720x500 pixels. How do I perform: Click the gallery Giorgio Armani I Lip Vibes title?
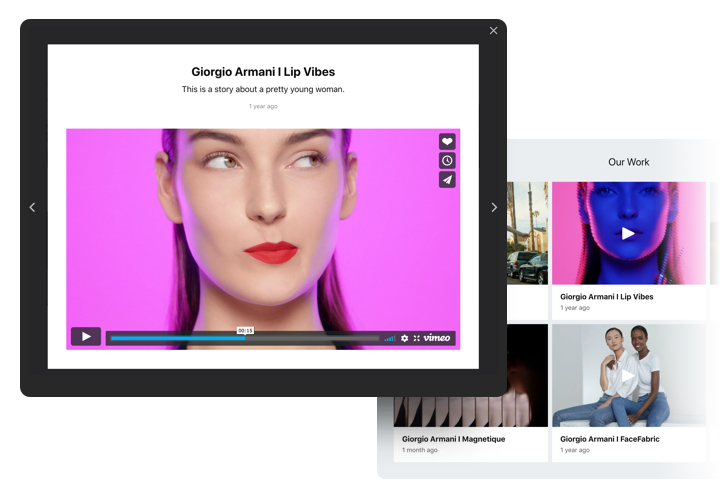tap(606, 297)
